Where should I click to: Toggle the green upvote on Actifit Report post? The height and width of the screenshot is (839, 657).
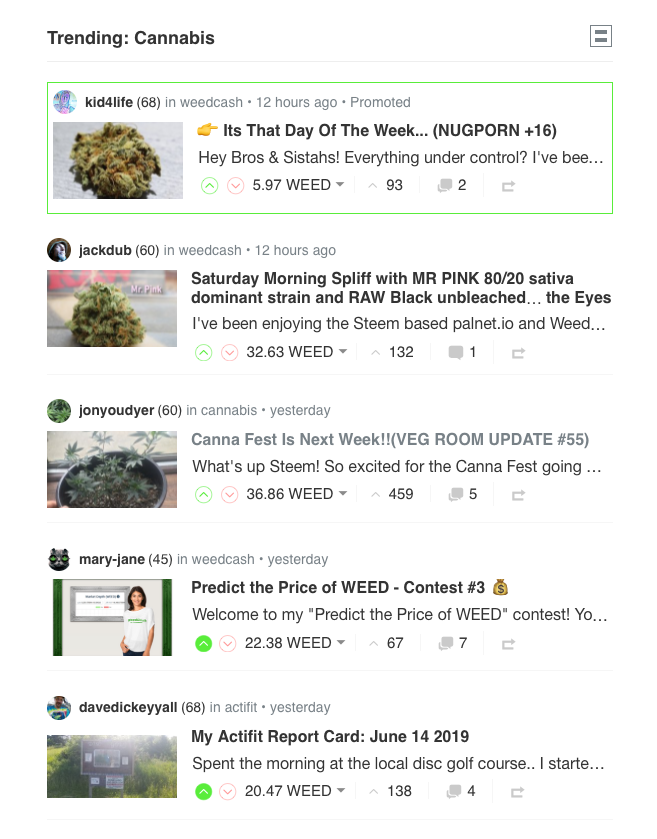(203, 791)
